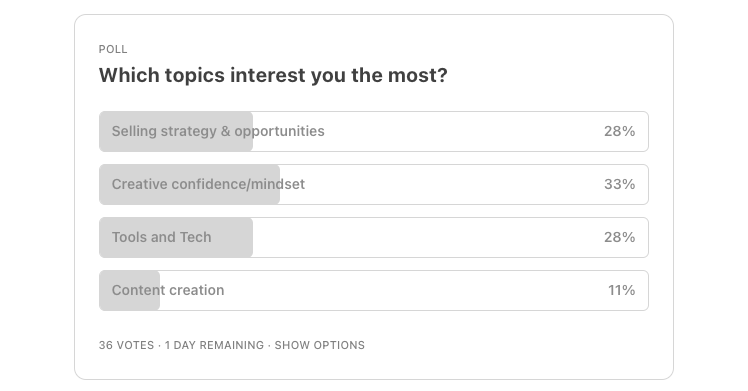Viewport: 748px width, 391px height.
Task: Click the SHOW OPTIONS link
Action: point(320,345)
